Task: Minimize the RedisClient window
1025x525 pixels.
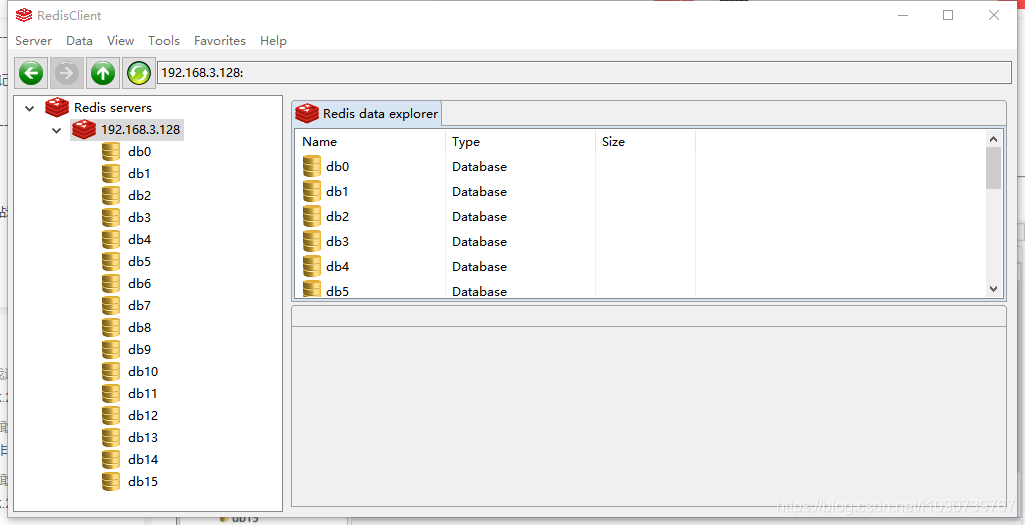Action: coord(903,15)
